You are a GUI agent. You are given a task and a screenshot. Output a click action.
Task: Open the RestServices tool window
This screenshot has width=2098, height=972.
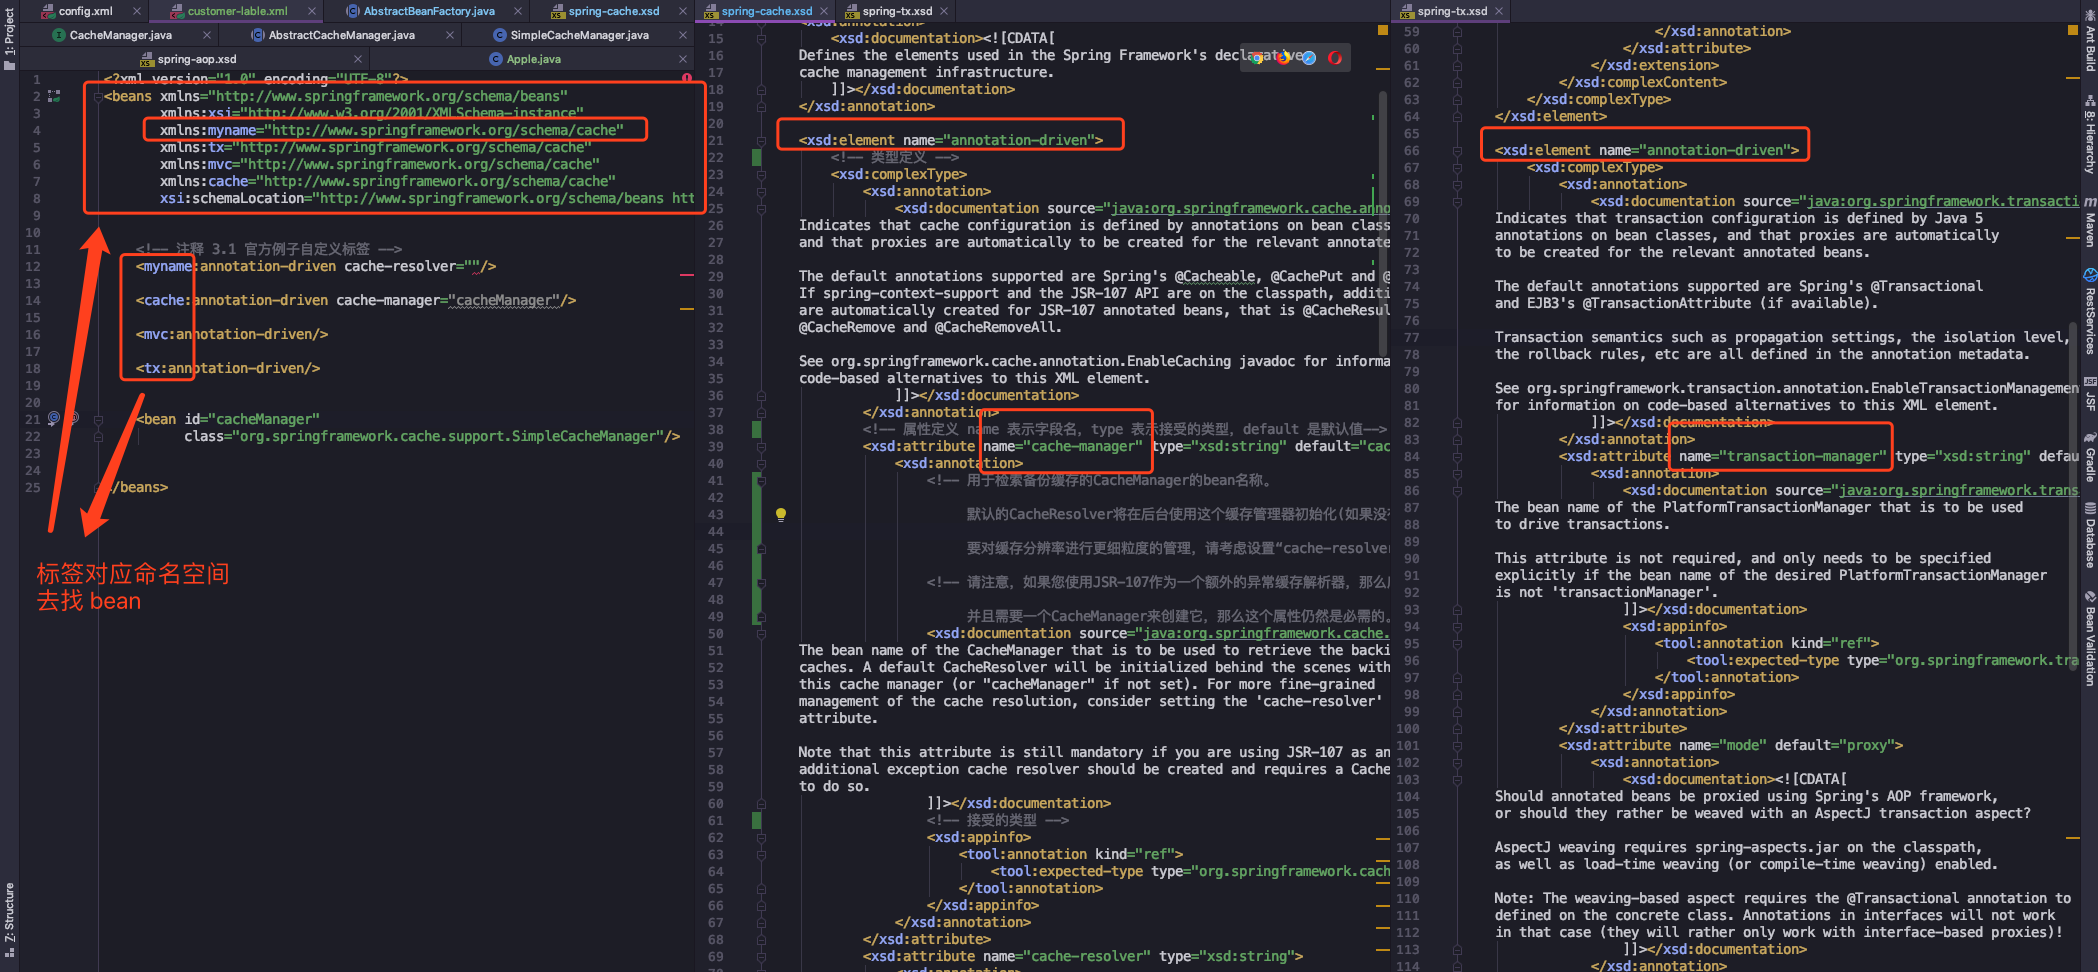2089,311
